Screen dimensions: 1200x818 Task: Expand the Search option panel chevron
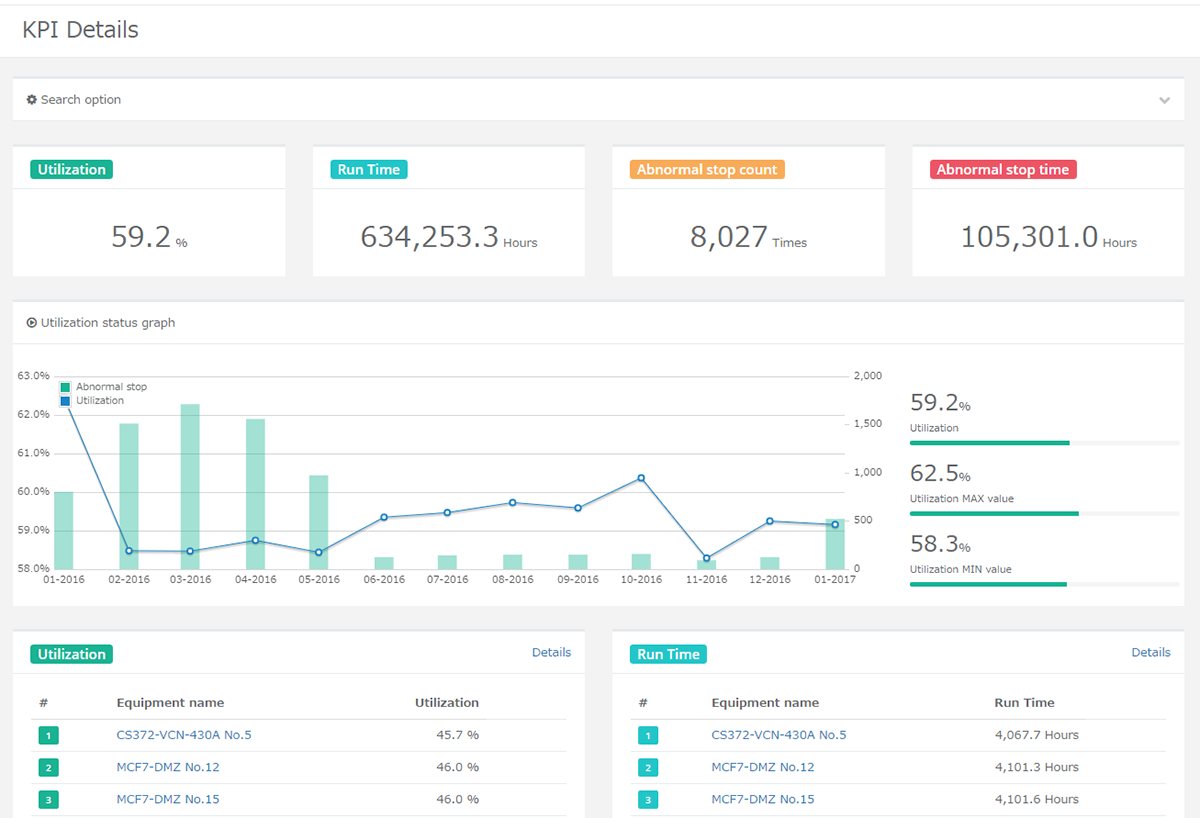[x=1165, y=100]
